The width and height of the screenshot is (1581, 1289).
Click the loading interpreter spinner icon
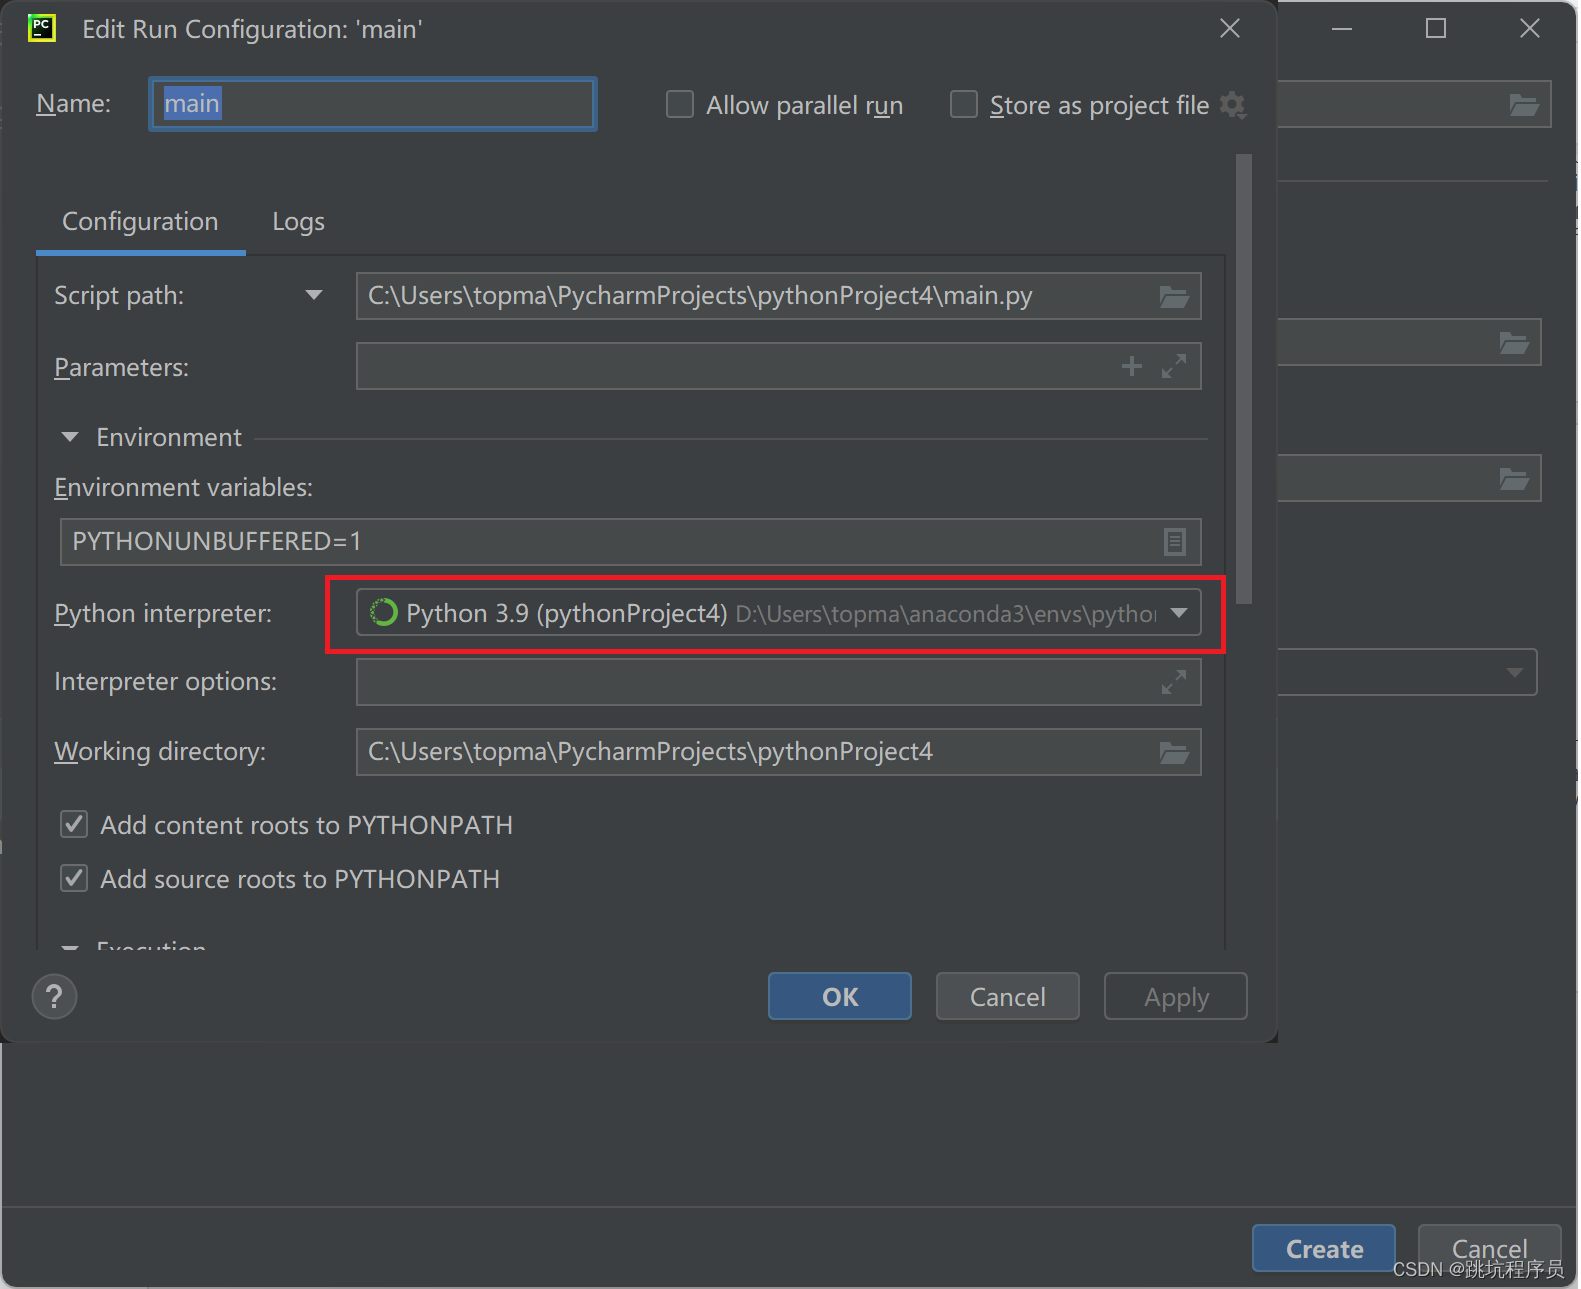384,613
